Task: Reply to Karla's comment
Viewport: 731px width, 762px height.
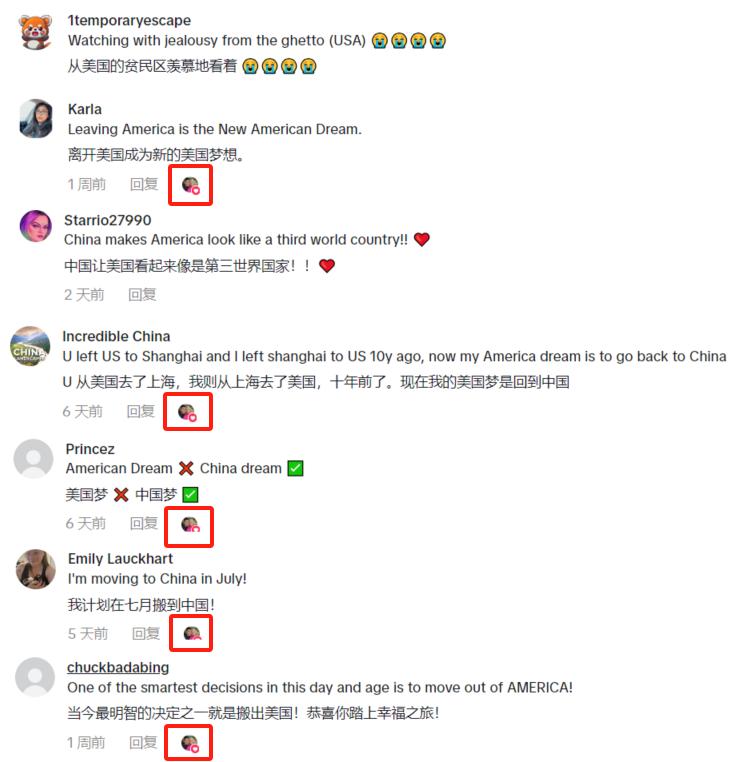Action: click(144, 184)
